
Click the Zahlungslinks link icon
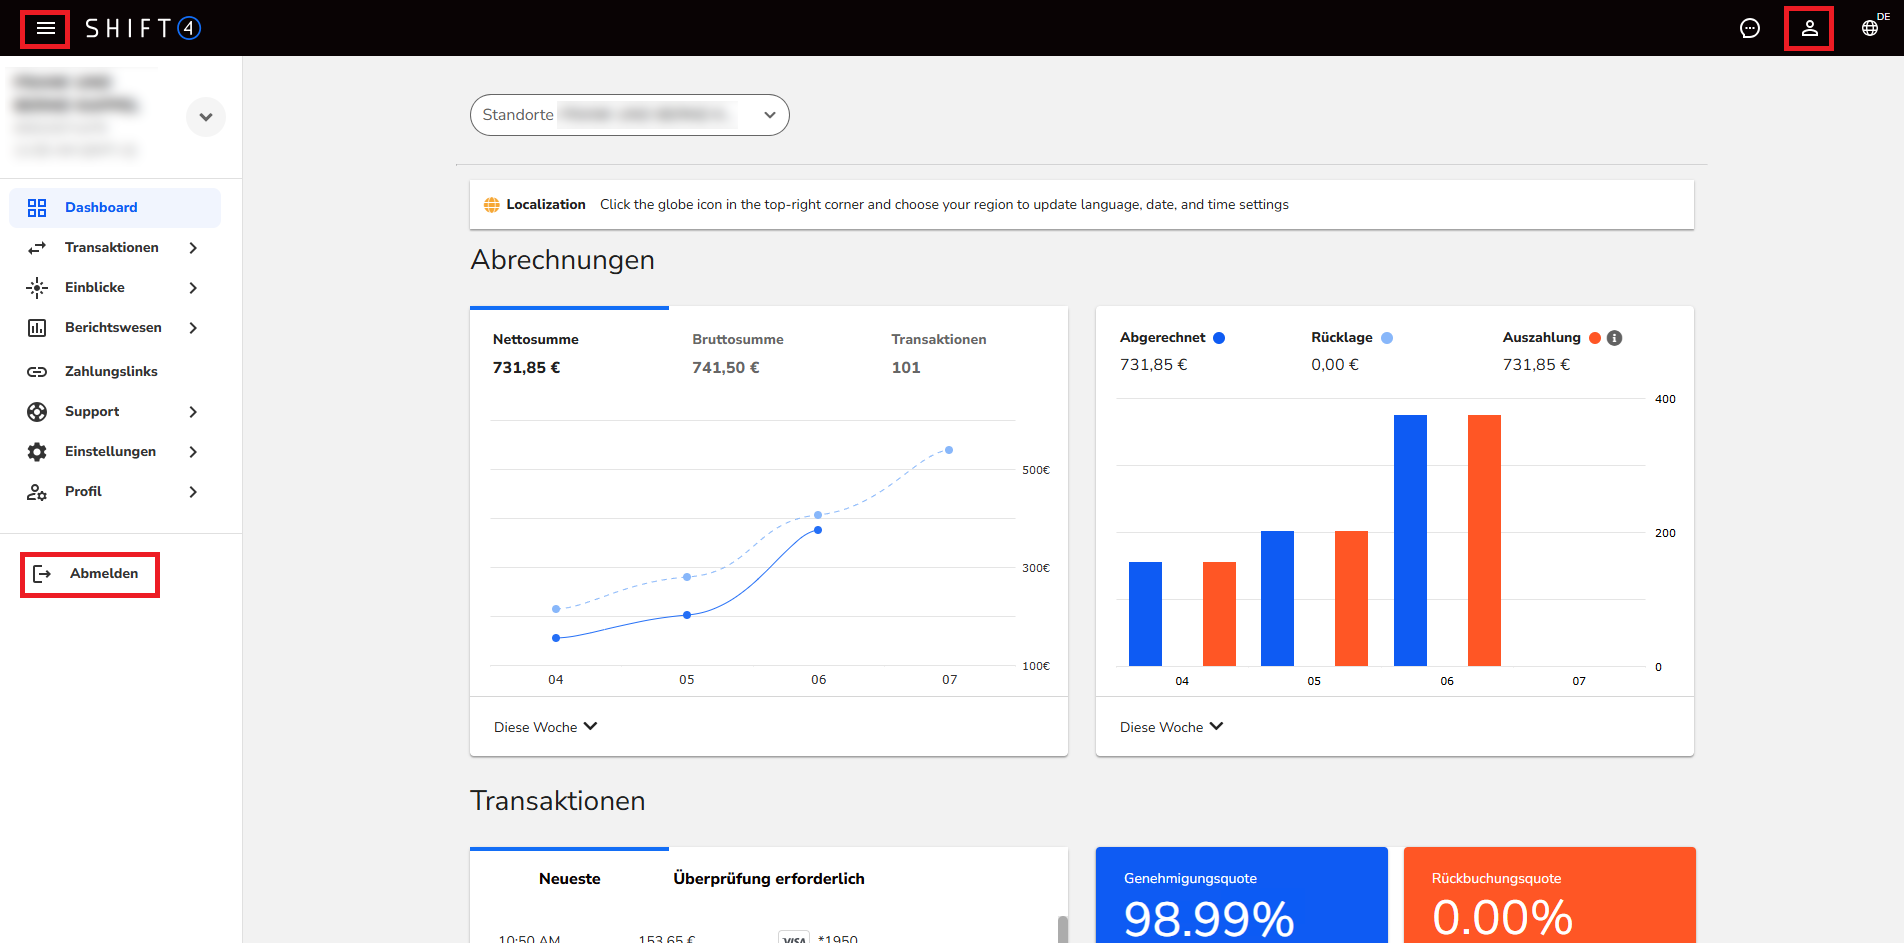pyautogui.click(x=37, y=372)
